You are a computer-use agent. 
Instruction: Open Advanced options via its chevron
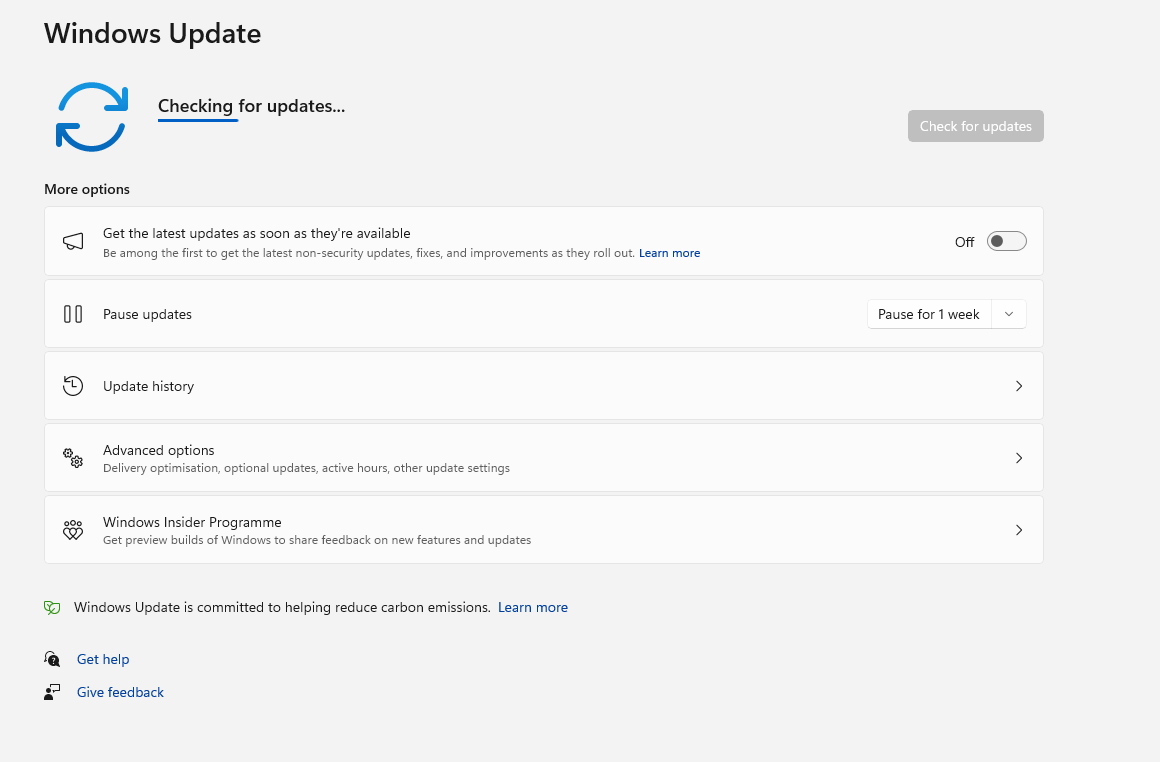pos(1019,458)
